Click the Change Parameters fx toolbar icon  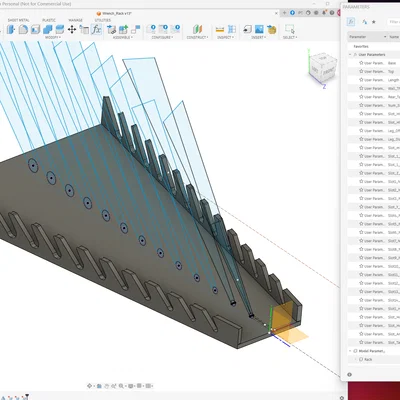96,29
